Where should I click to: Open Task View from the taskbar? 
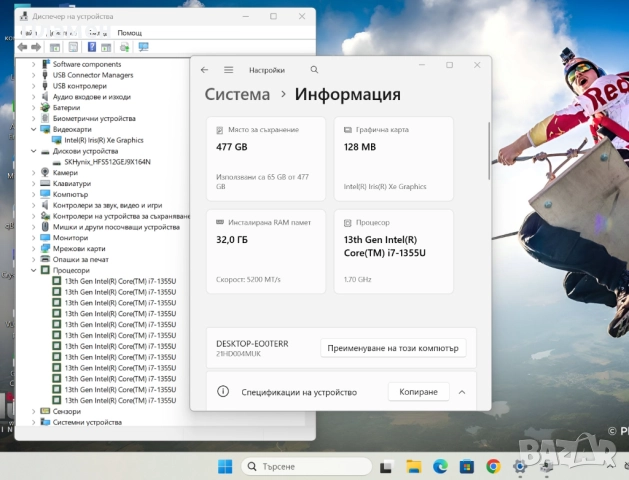pyautogui.click(x=386, y=467)
